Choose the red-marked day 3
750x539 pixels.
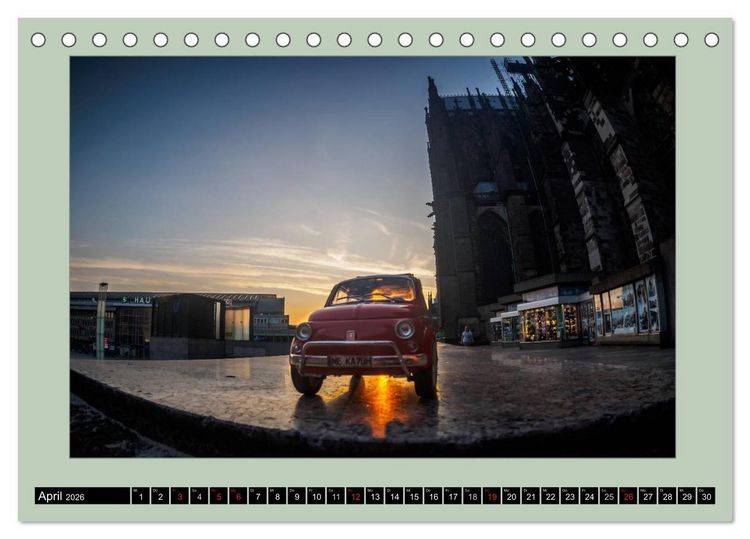coord(180,495)
